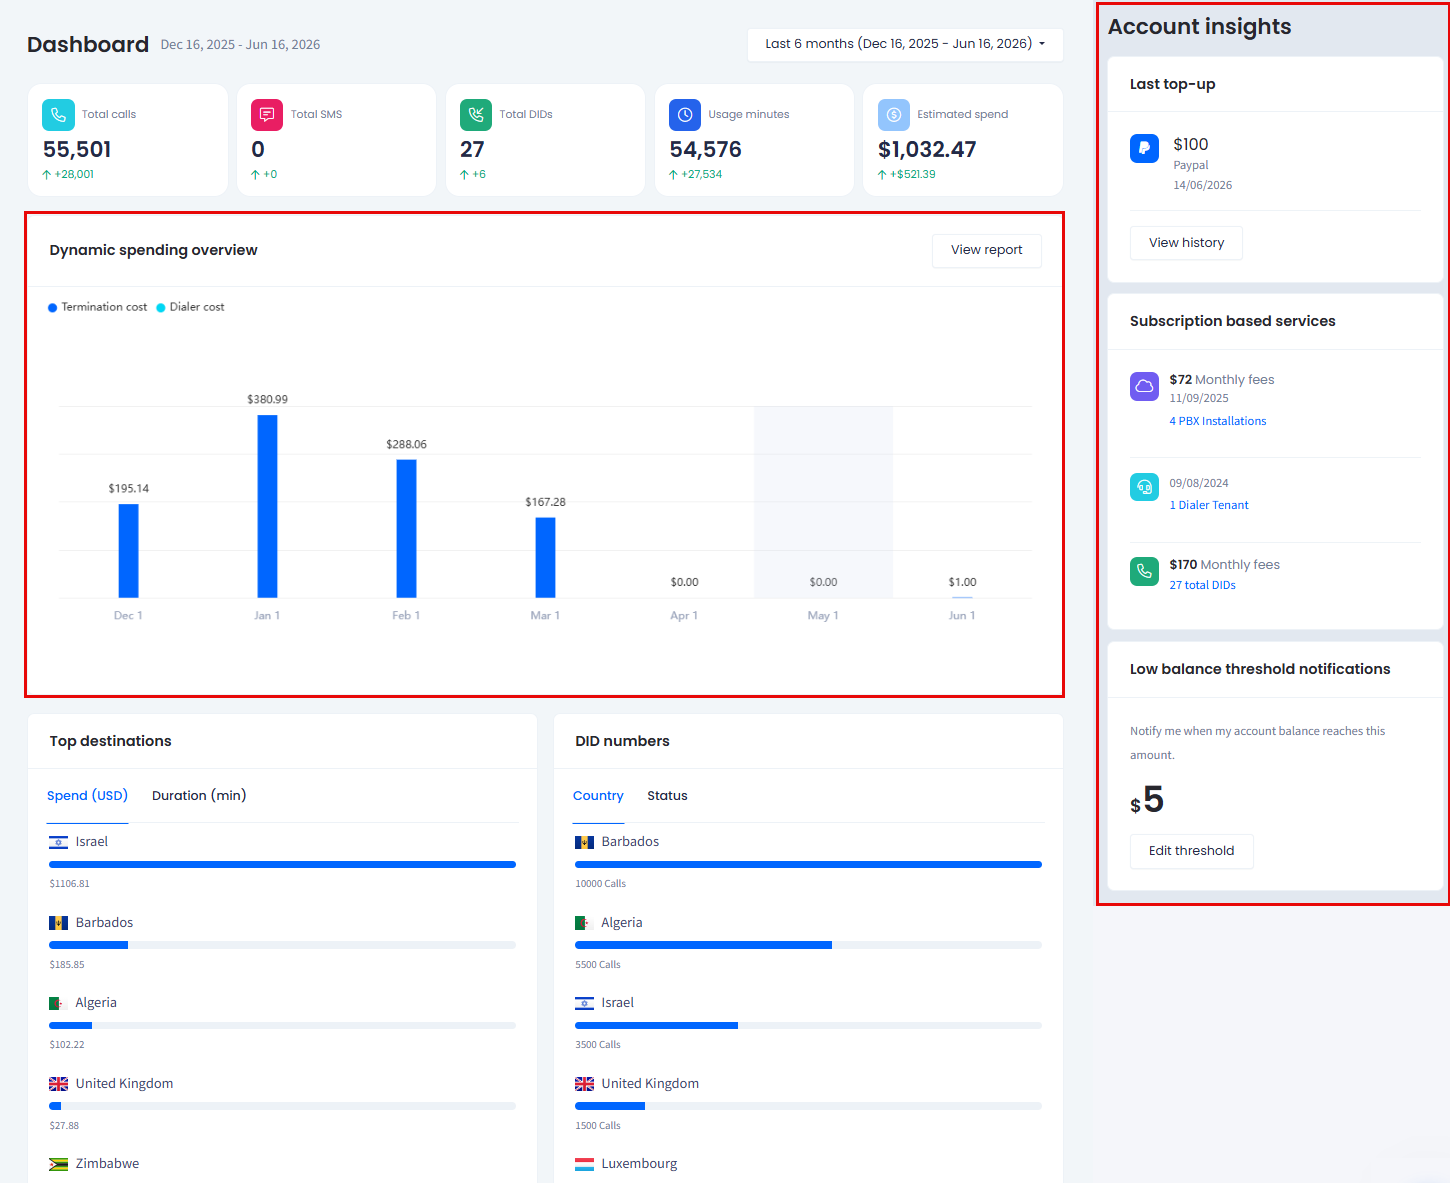
Task: Click the Usage minutes clock icon
Action: pos(685,115)
